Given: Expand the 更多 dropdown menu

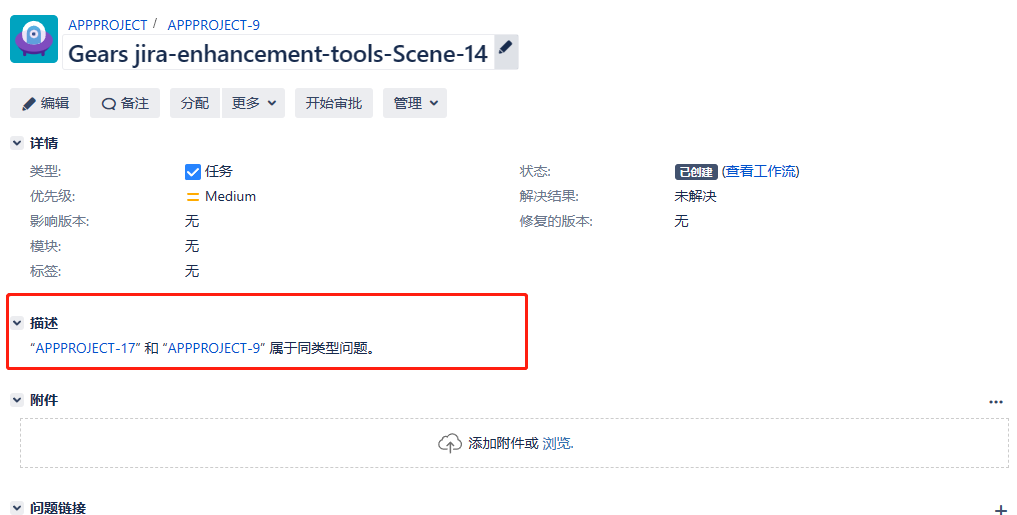Looking at the screenshot, I should 253,103.
